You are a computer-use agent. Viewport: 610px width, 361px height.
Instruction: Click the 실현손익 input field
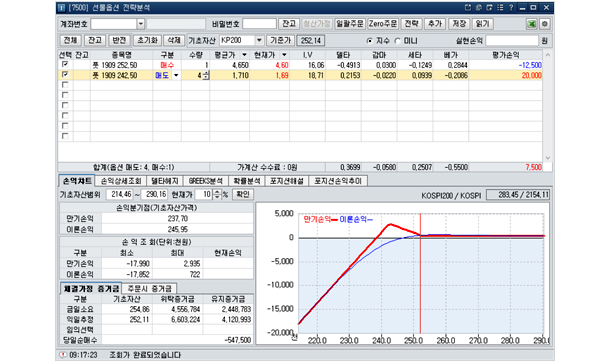point(512,40)
